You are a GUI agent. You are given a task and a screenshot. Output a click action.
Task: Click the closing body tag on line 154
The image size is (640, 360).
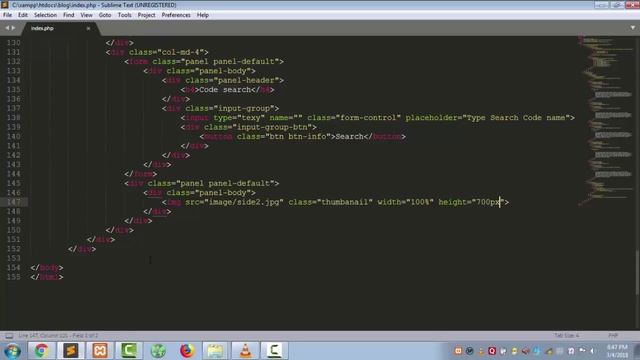point(47,268)
